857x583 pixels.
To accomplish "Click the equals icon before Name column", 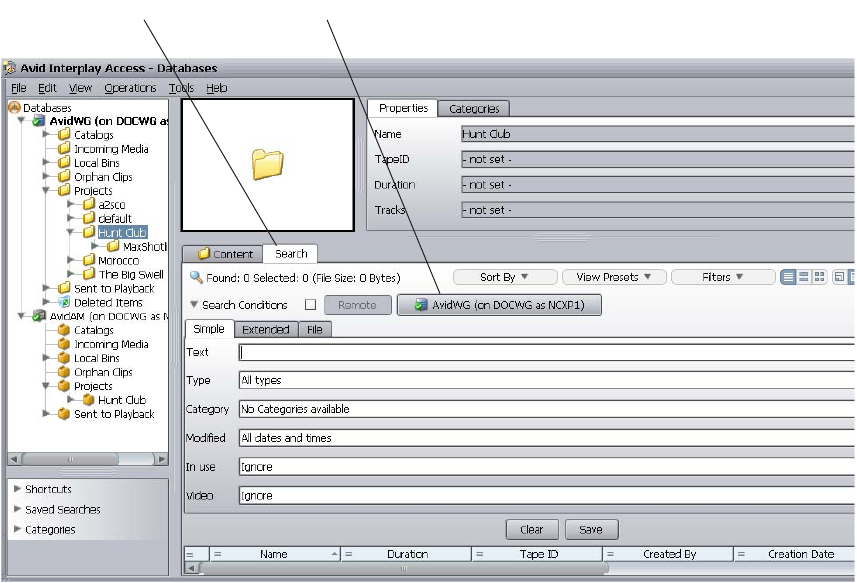I will tap(218, 554).
